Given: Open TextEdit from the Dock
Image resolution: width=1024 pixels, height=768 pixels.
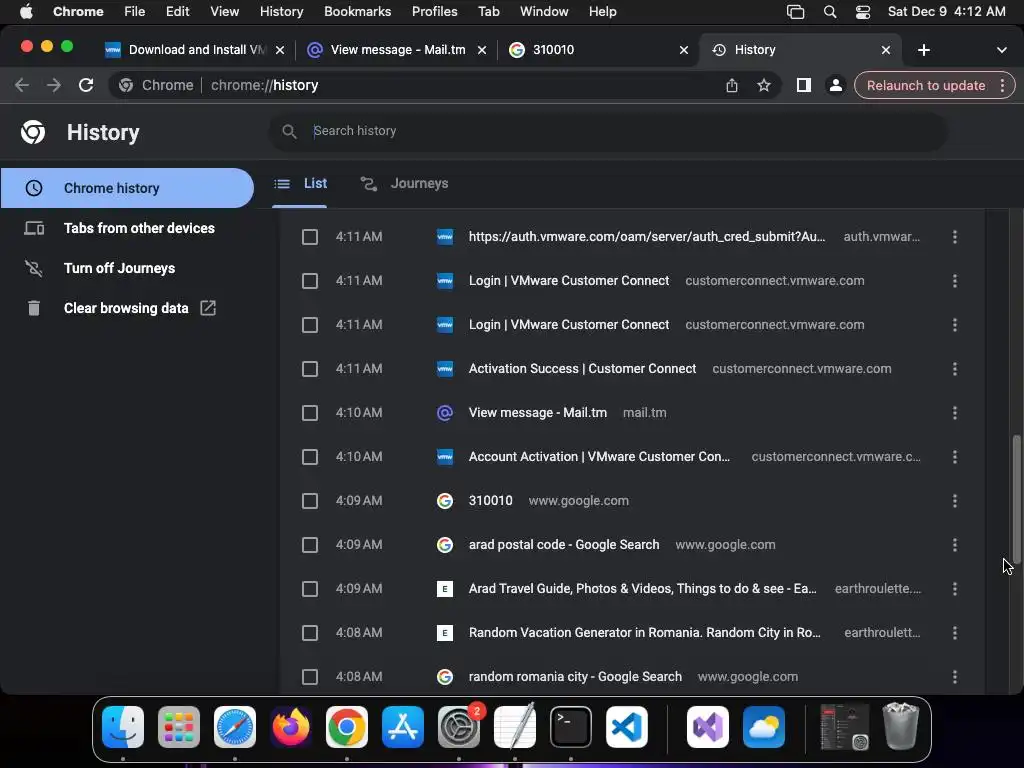Looking at the screenshot, I should (x=515, y=727).
